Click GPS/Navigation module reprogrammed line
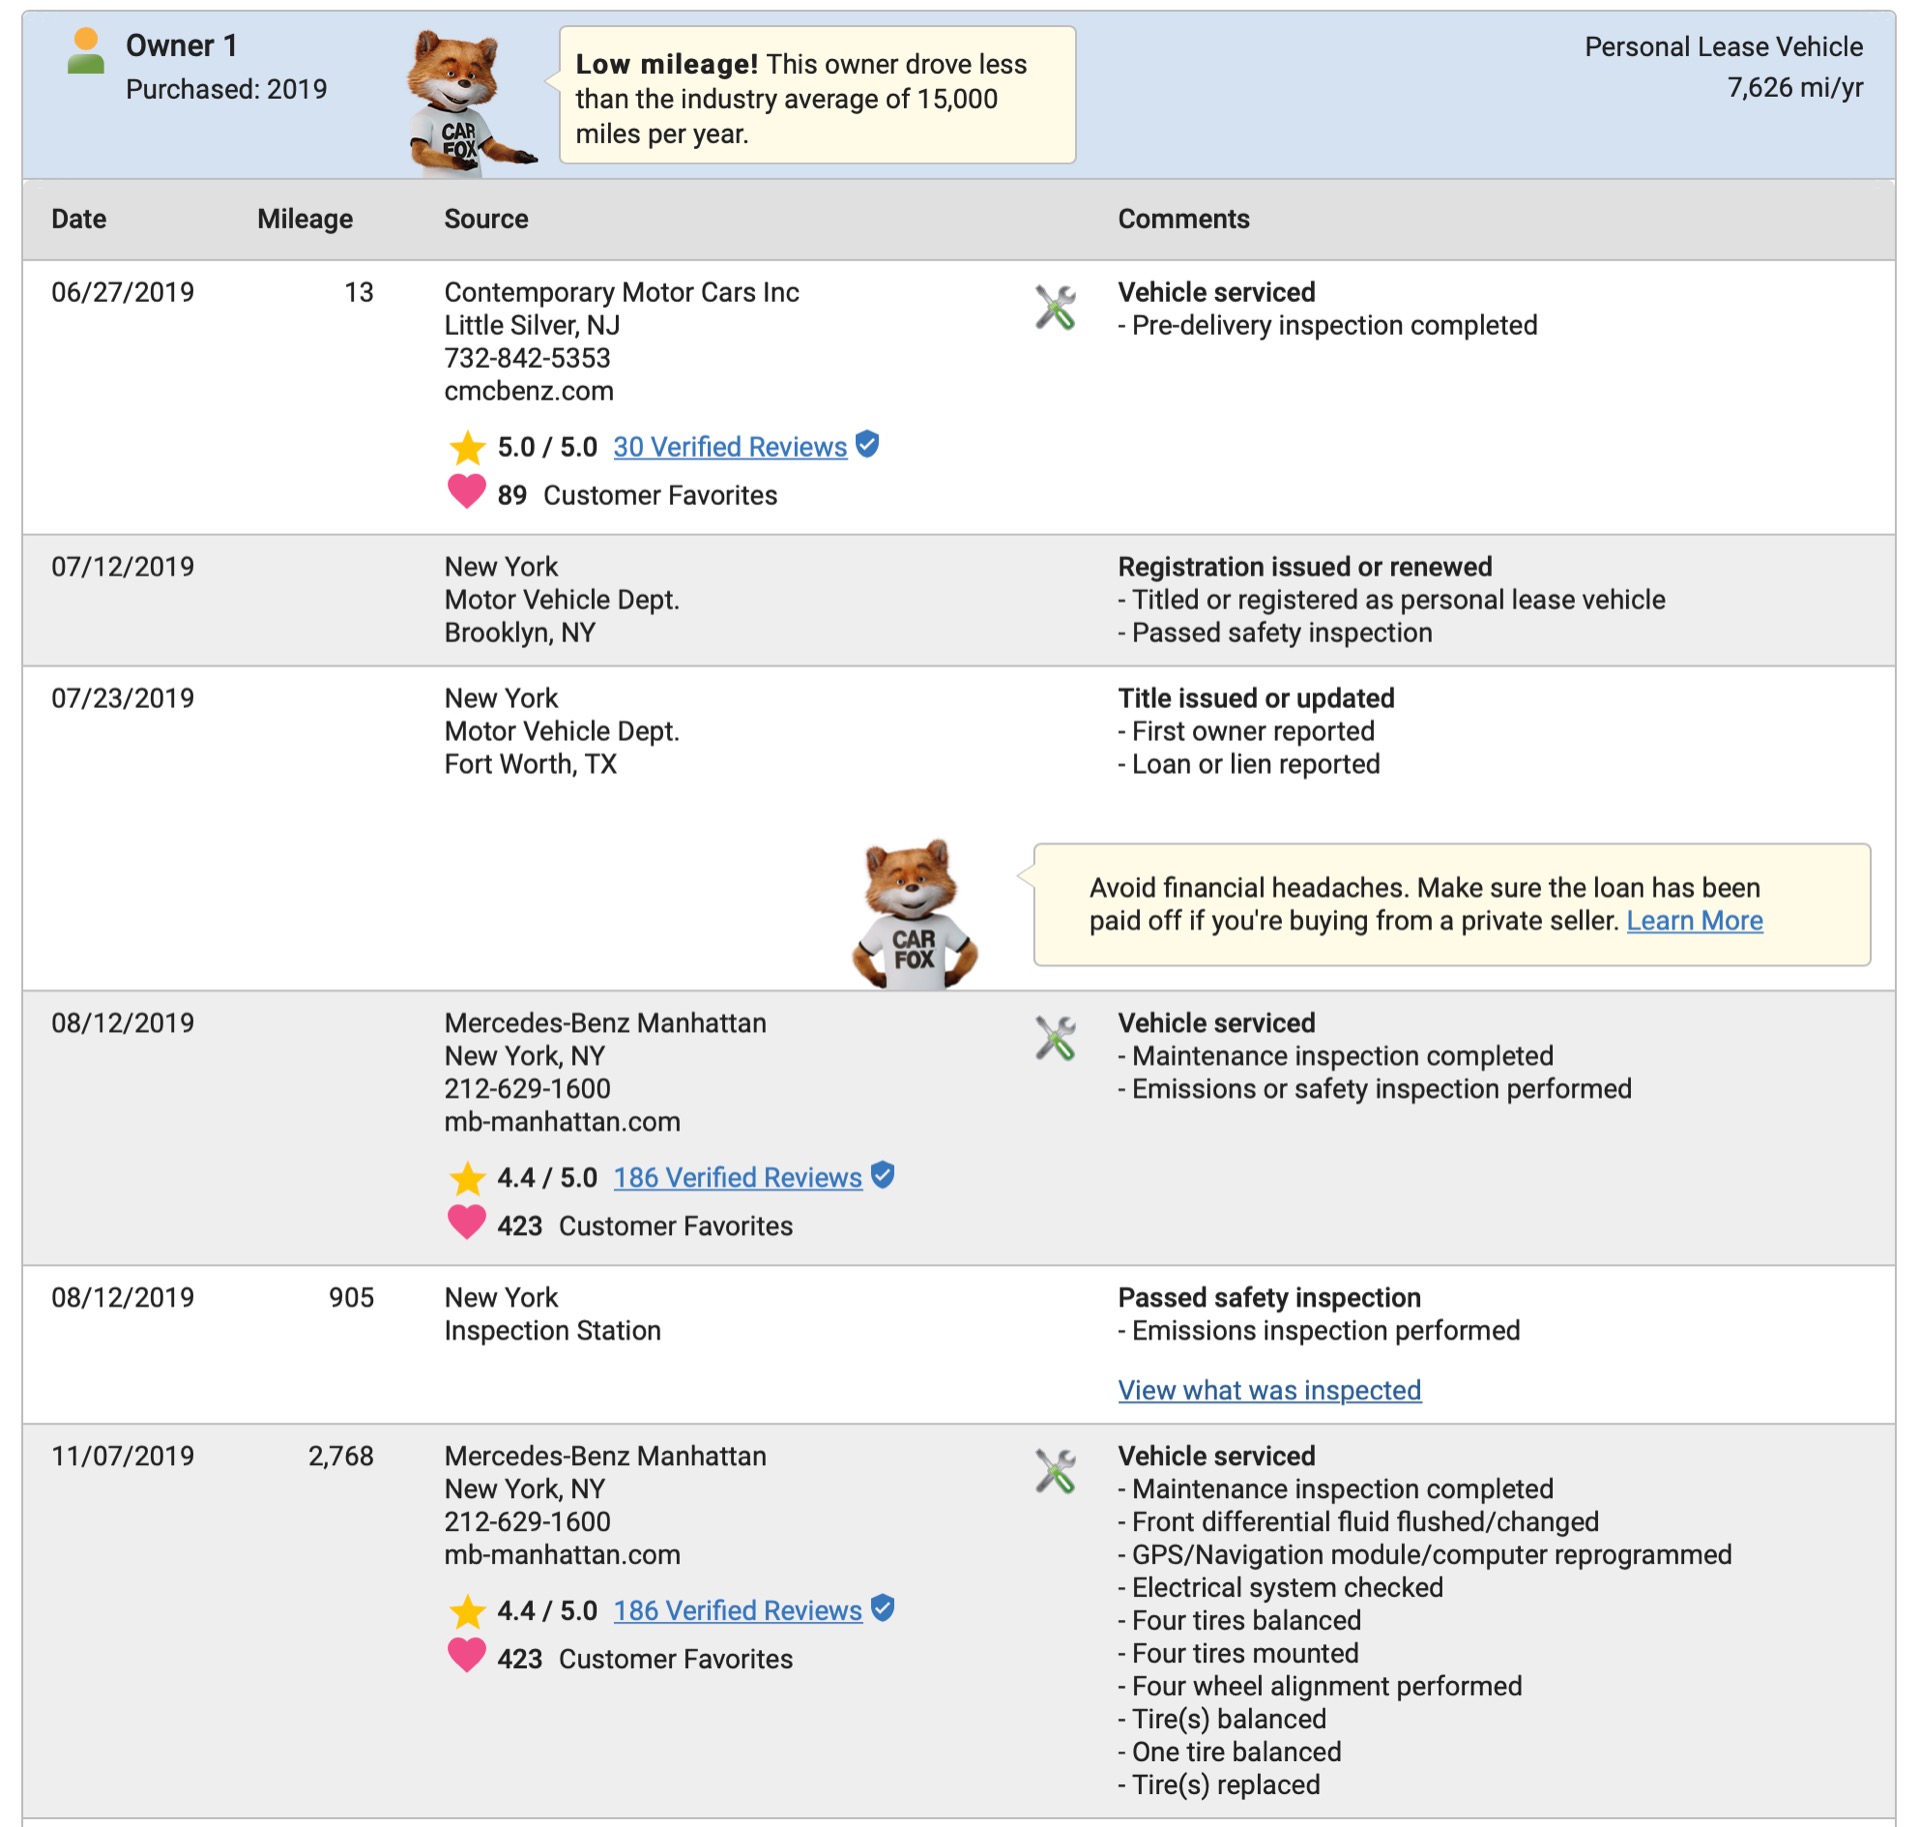 point(1425,1555)
